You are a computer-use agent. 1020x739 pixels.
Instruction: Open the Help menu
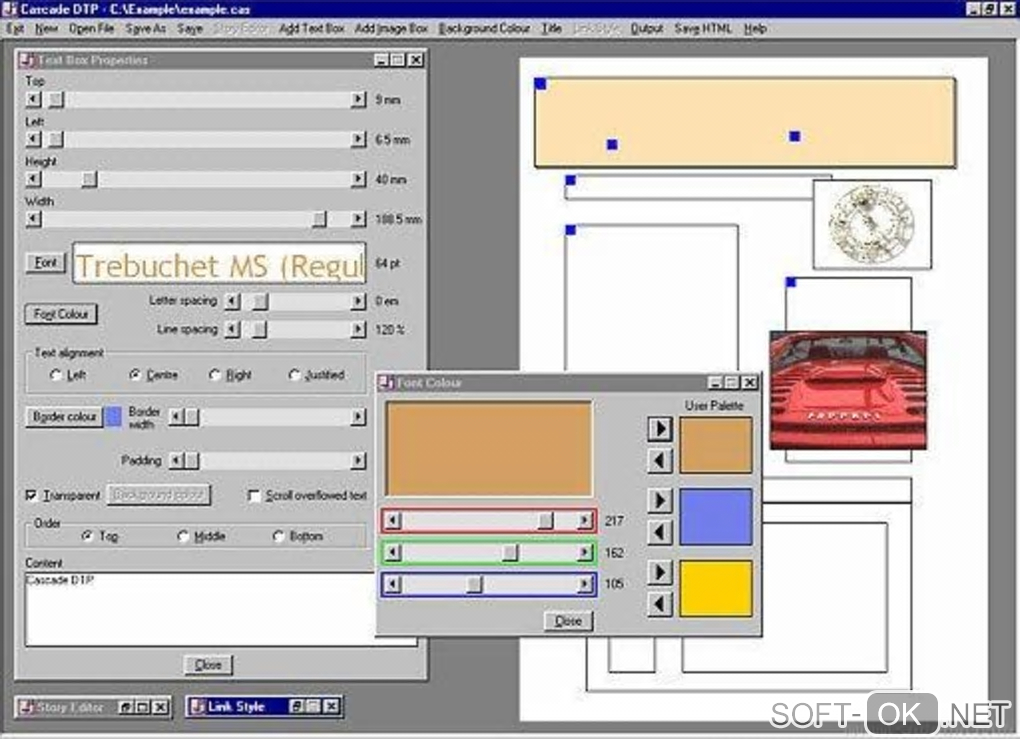tap(755, 29)
